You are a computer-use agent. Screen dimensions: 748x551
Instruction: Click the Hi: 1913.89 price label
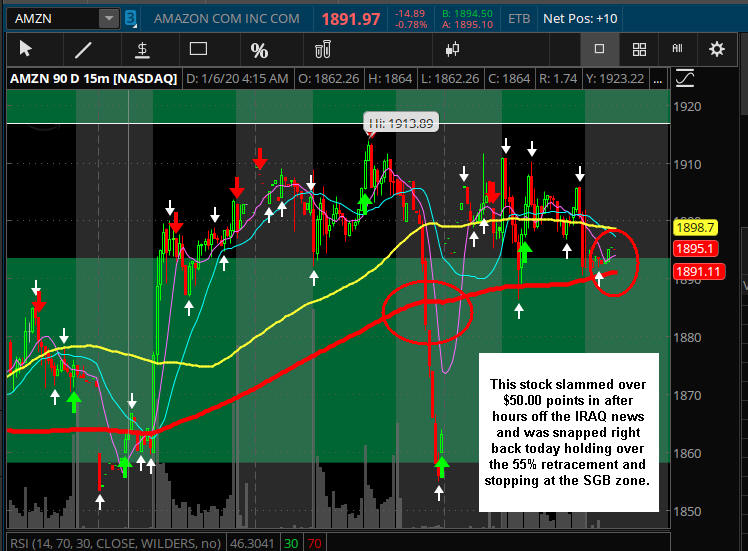pos(401,123)
